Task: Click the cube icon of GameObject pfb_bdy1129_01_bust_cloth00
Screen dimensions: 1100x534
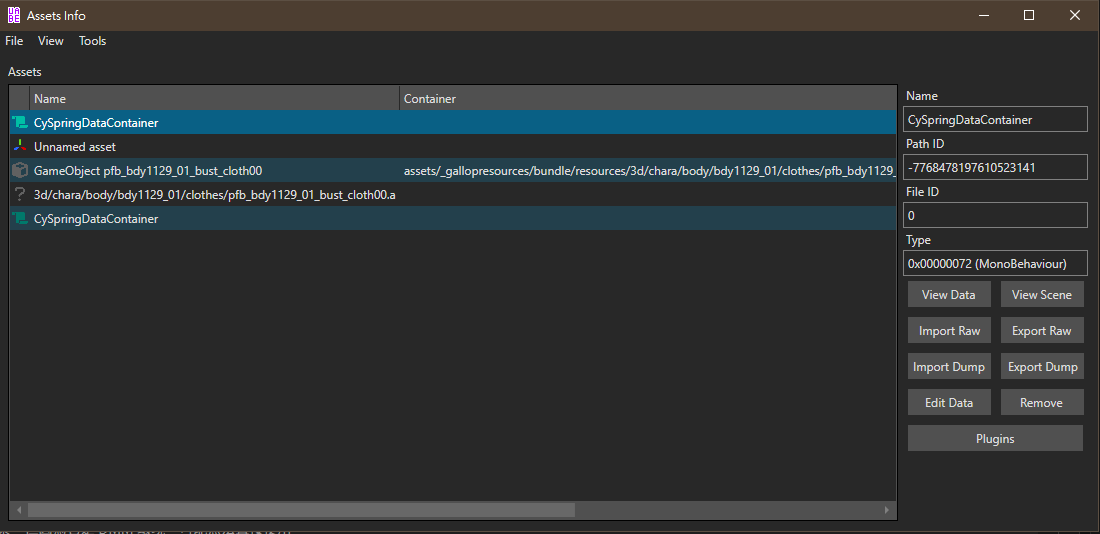Action: pos(20,171)
